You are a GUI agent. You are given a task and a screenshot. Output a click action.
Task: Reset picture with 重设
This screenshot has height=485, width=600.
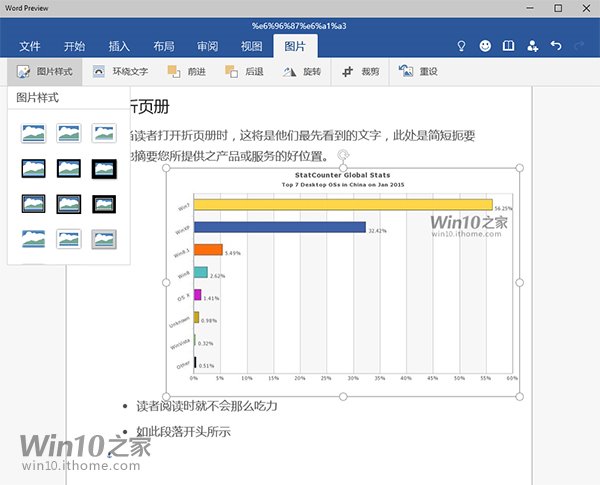pyautogui.click(x=418, y=72)
